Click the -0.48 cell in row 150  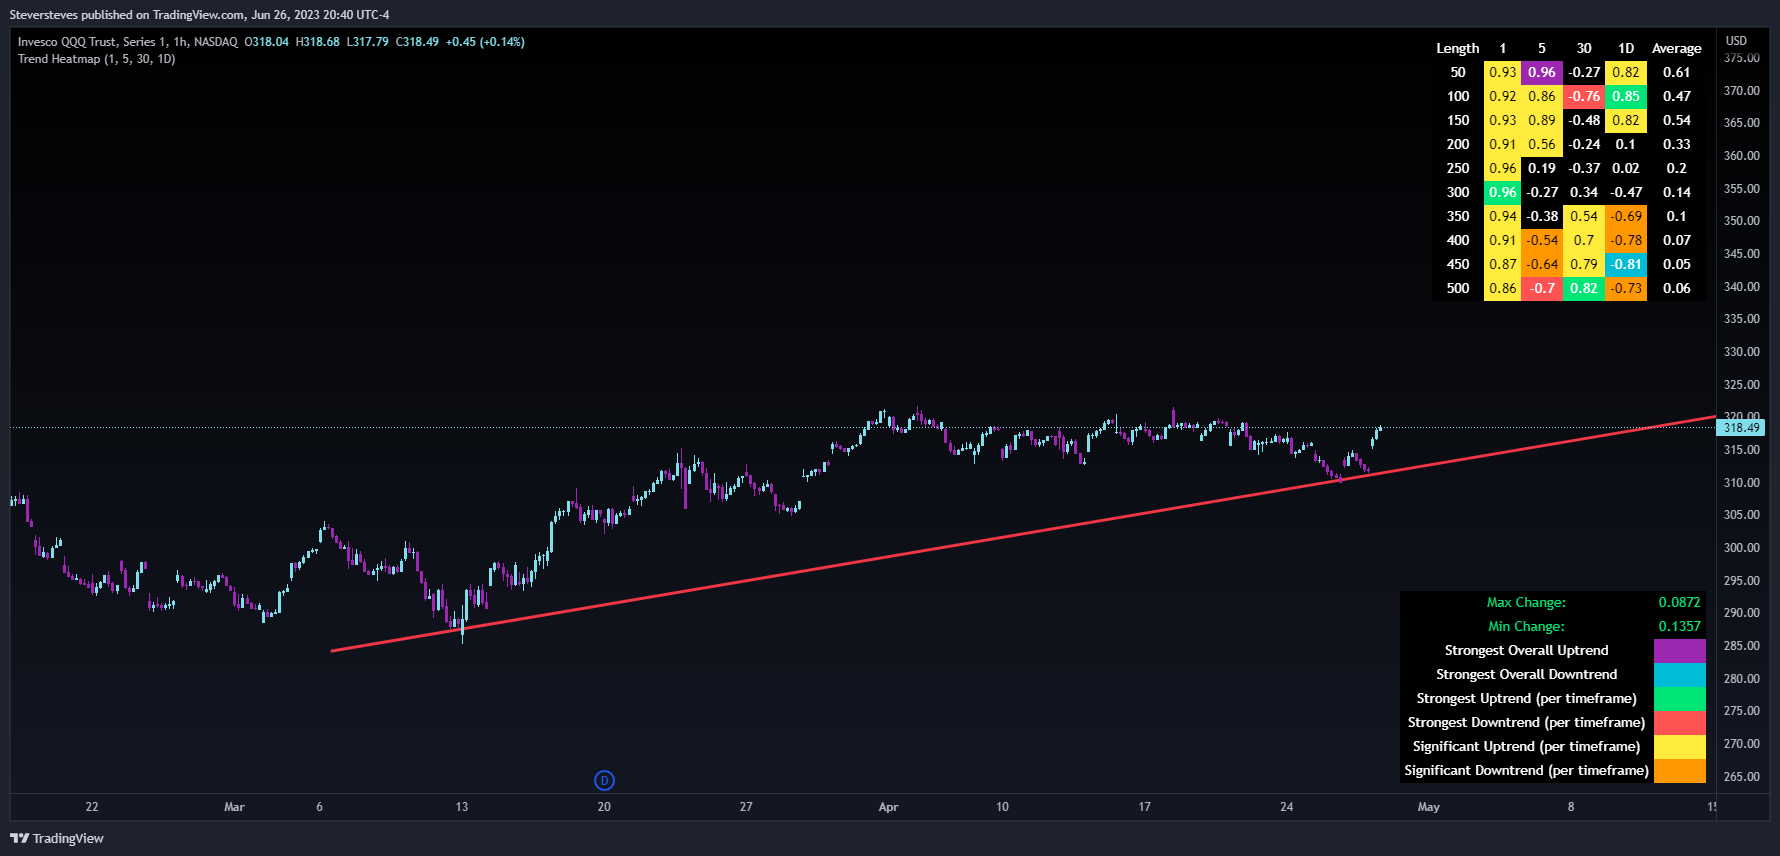(1584, 120)
